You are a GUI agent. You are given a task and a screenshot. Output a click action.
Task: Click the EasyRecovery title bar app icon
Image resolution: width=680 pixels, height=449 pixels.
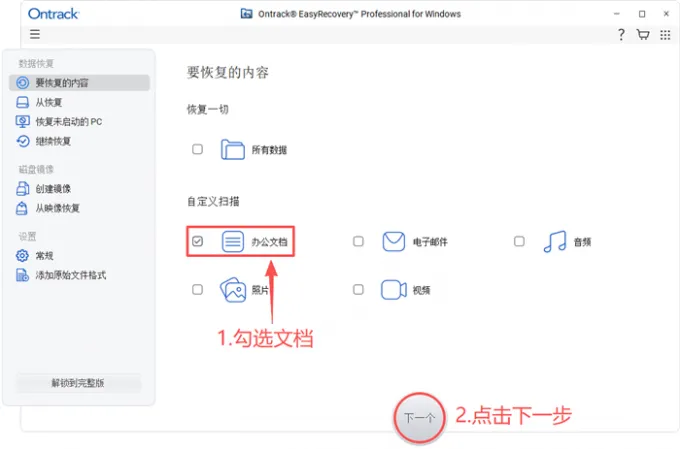(246, 13)
